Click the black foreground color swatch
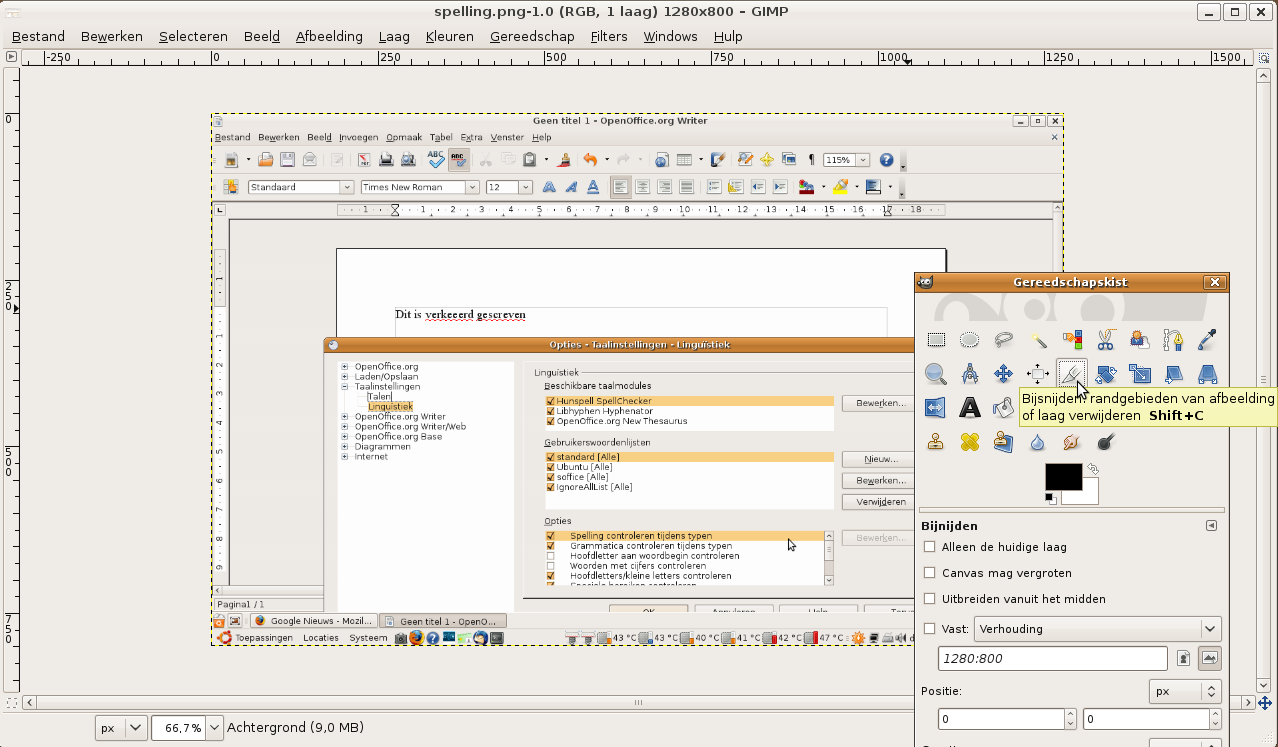 tap(1063, 477)
